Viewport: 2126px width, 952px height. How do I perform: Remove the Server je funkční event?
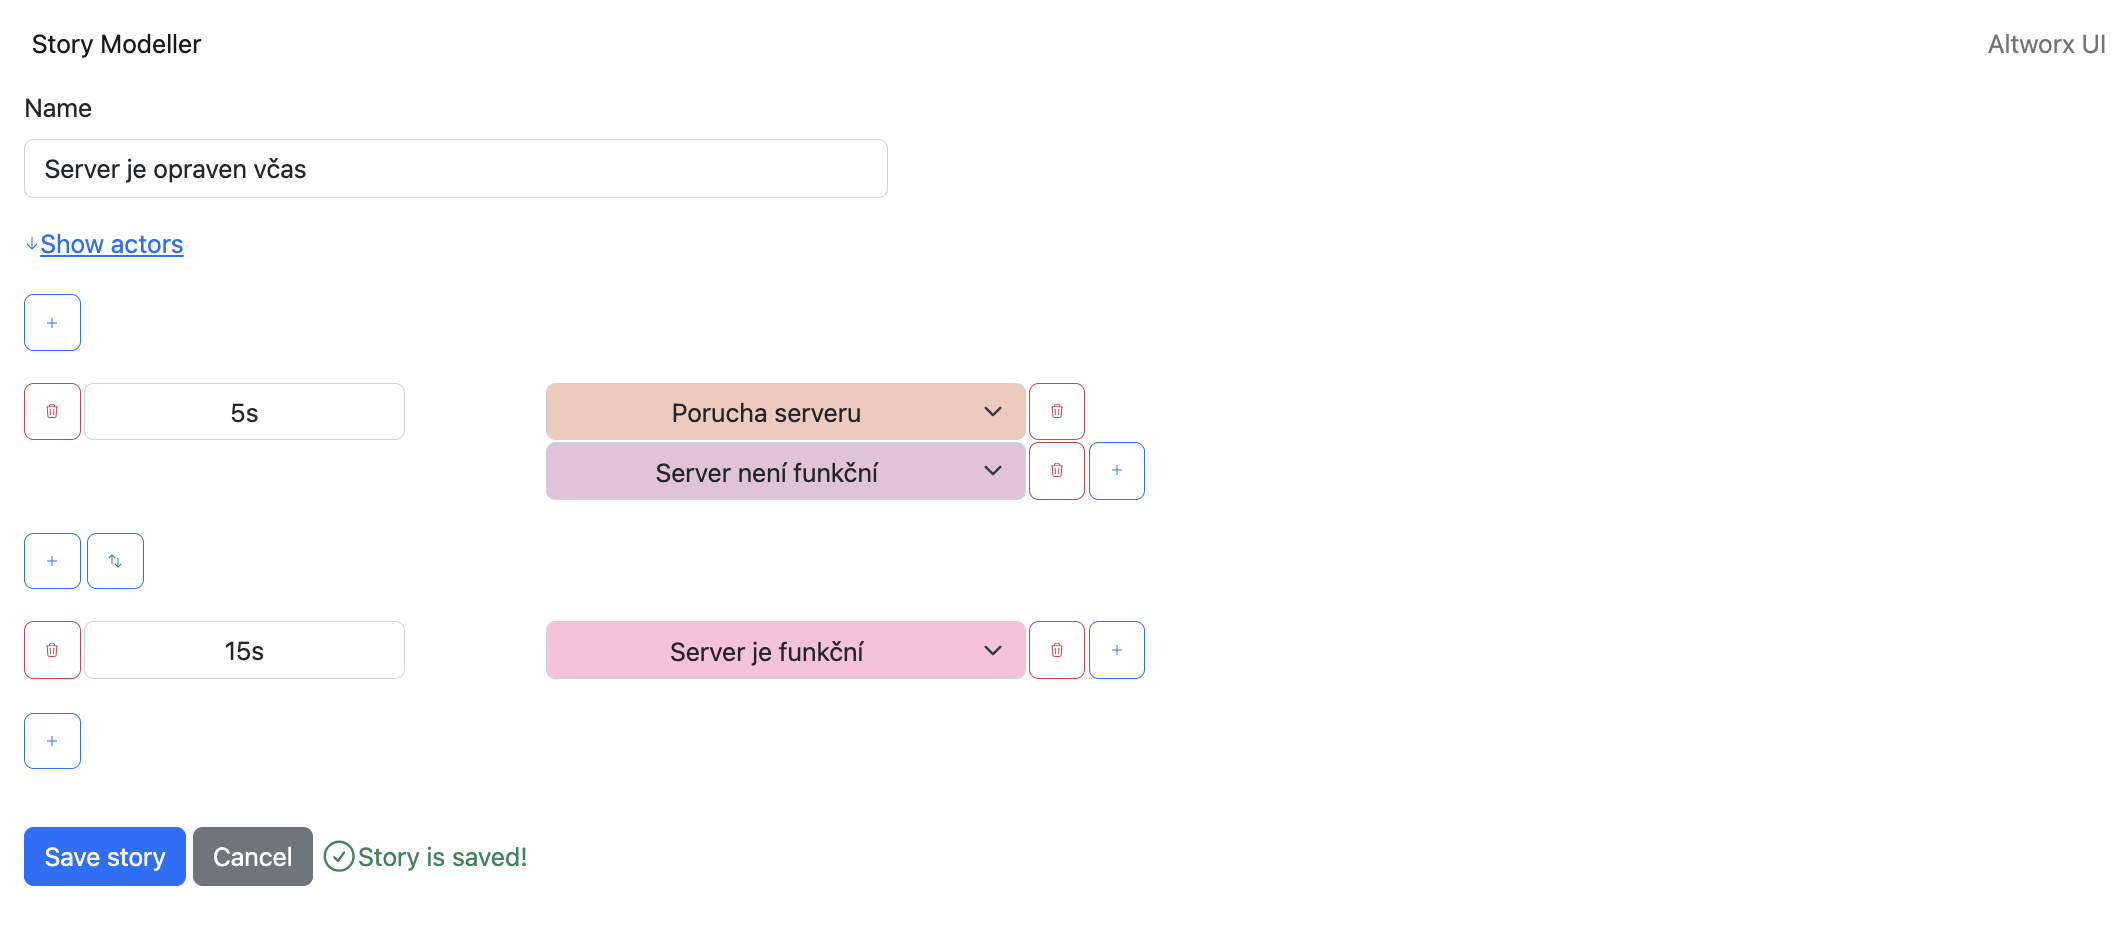[1056, 650]
